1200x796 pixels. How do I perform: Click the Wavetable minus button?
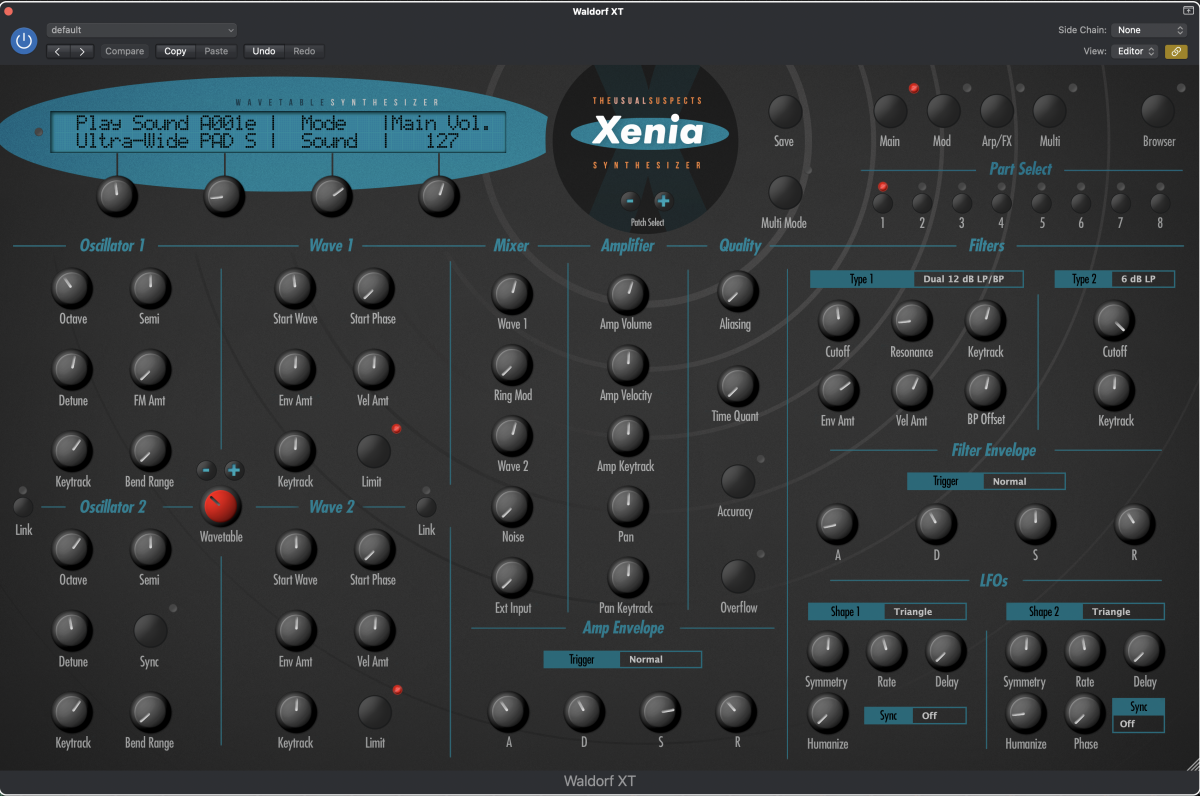205,469
